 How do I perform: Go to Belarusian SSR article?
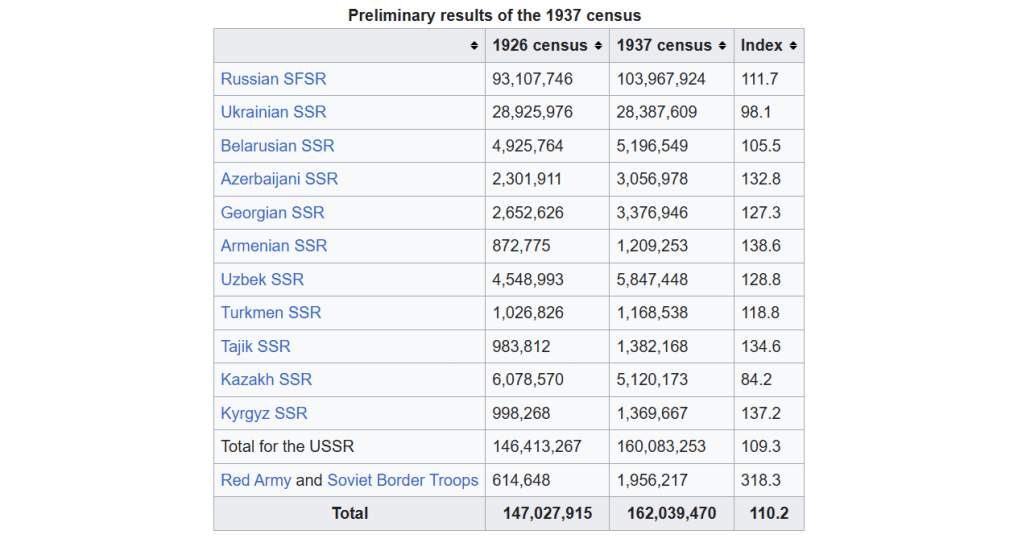coord(277,146)
